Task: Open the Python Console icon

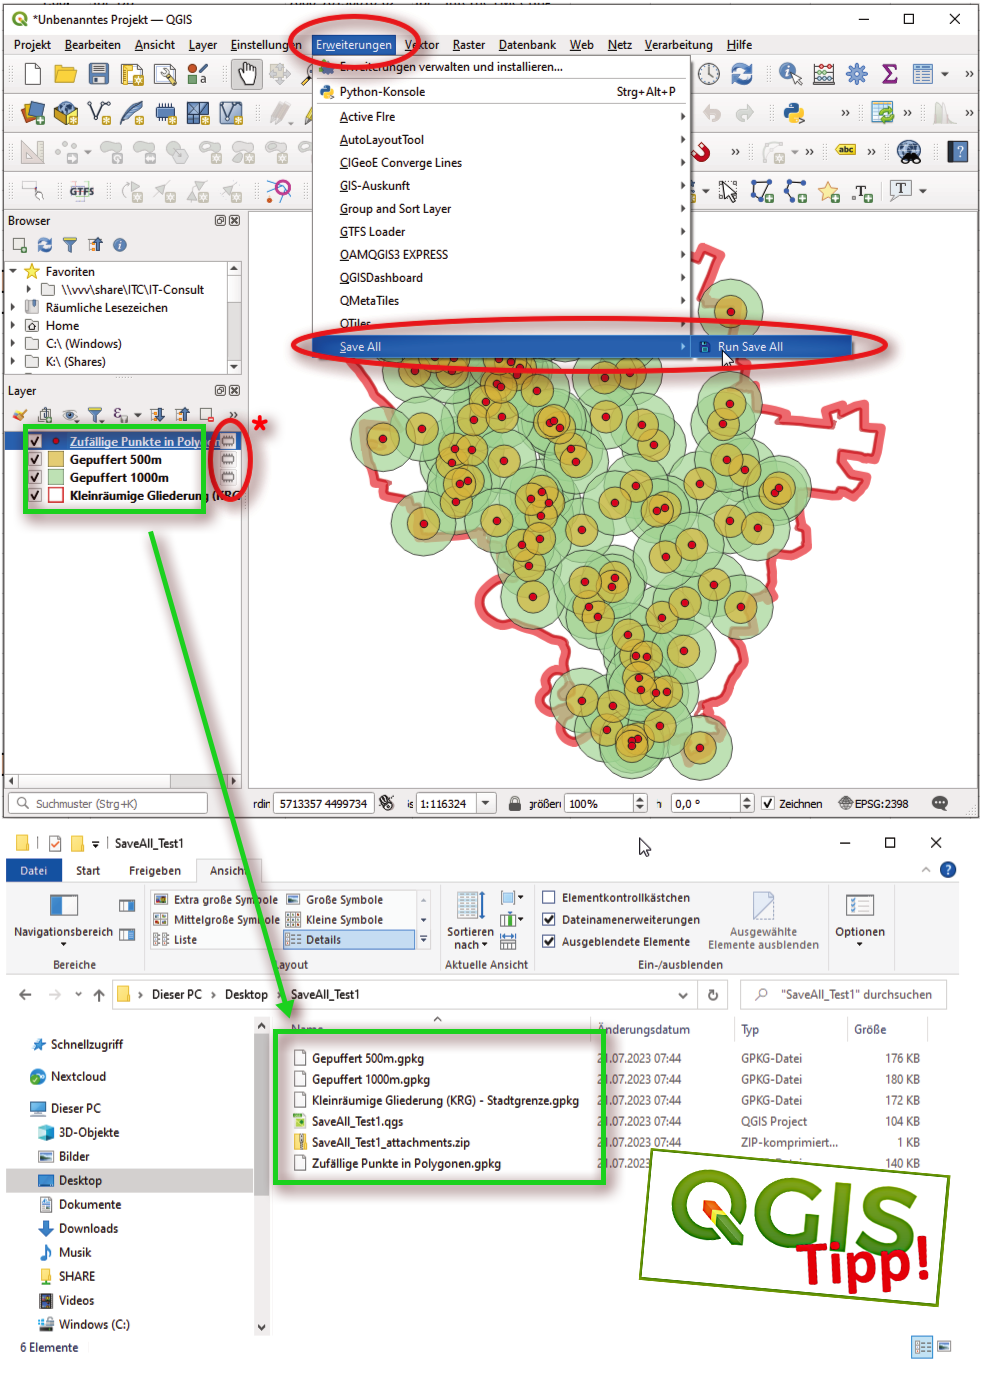Action: (x=794, y=113)
